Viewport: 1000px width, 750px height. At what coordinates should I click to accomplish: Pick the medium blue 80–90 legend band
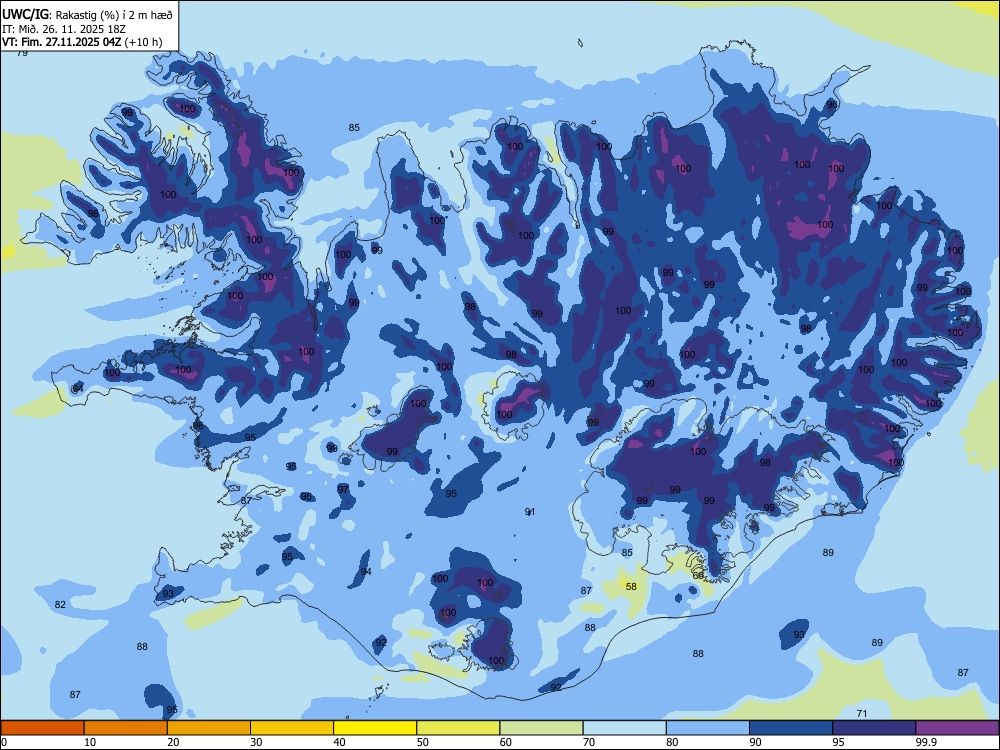pyautogui.click(x=708, y=728)
